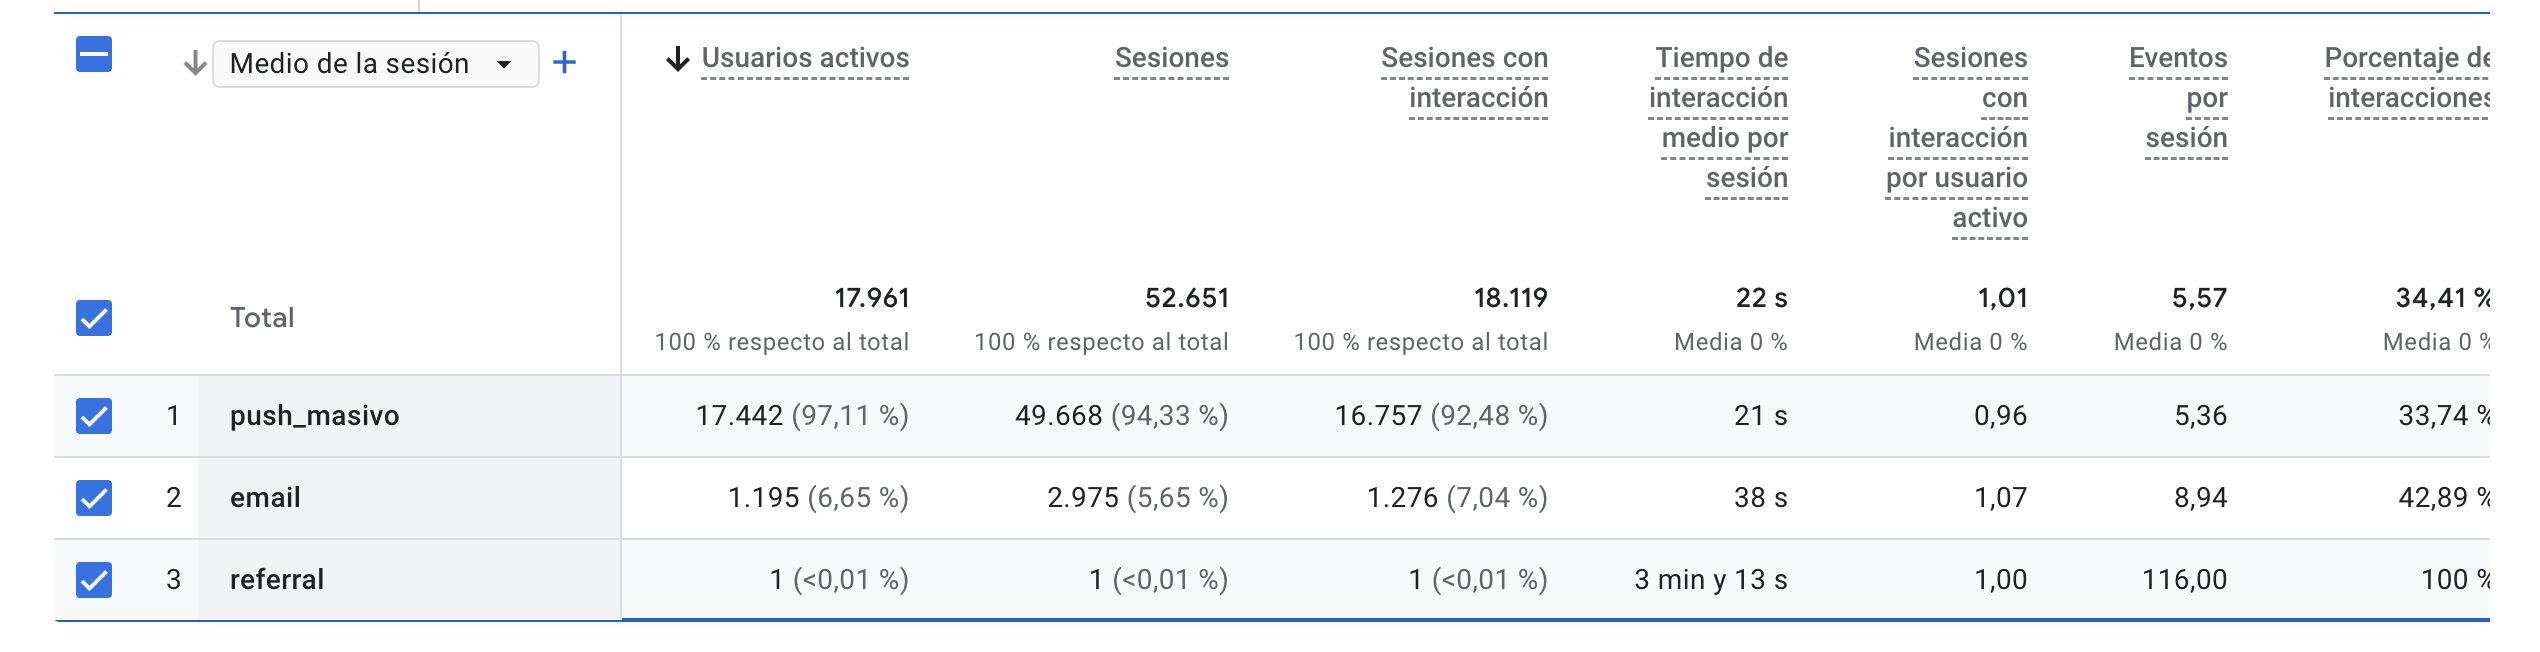
Task: Sort by Tiempo de interacción medio column
Action: tap(1719, 118)
